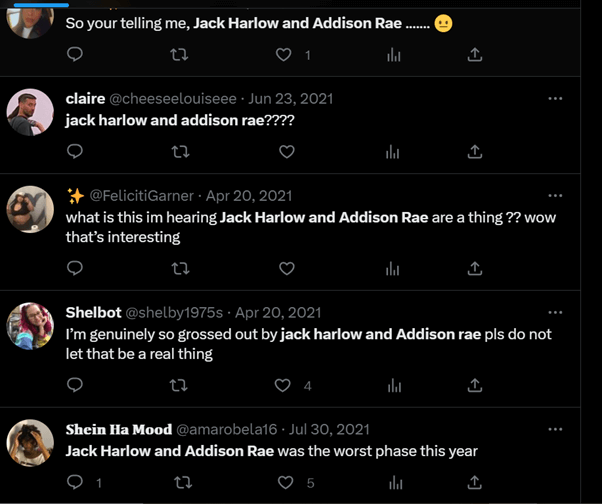Viewport: 602px width, 504px height.
Task: Open claire's profile picture
Action: point(30,112)
